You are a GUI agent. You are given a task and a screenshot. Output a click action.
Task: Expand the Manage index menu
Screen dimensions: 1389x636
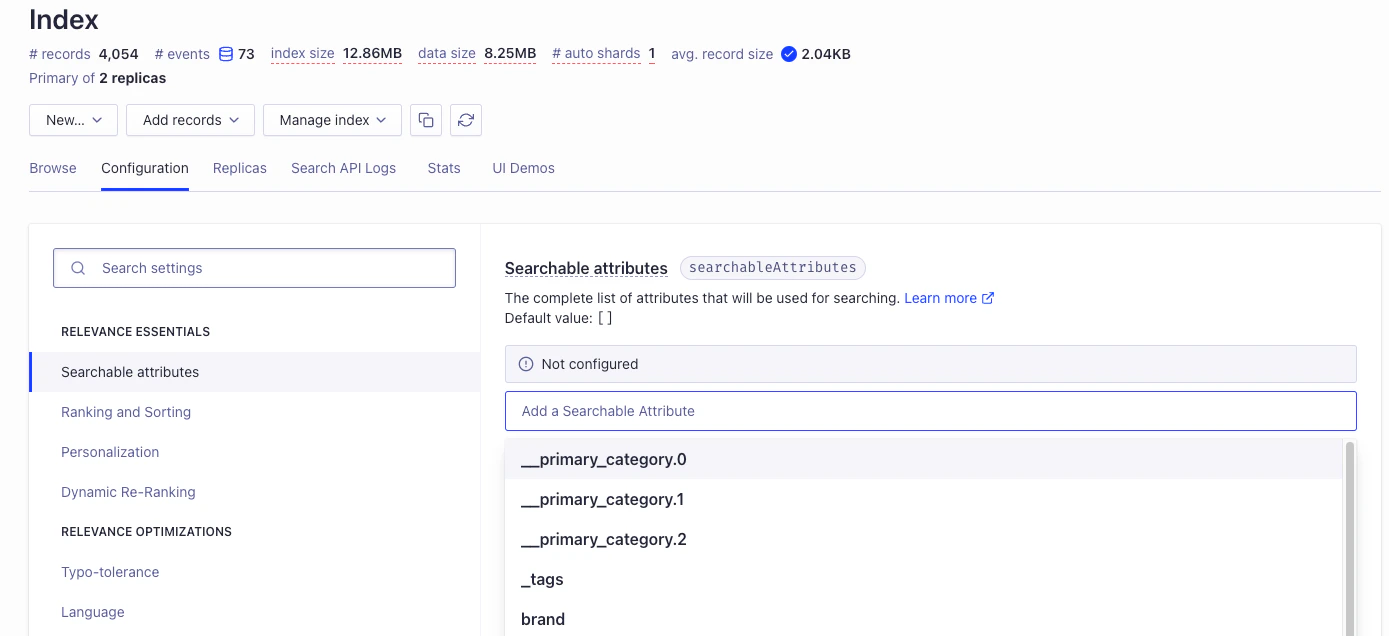point(331,119)
